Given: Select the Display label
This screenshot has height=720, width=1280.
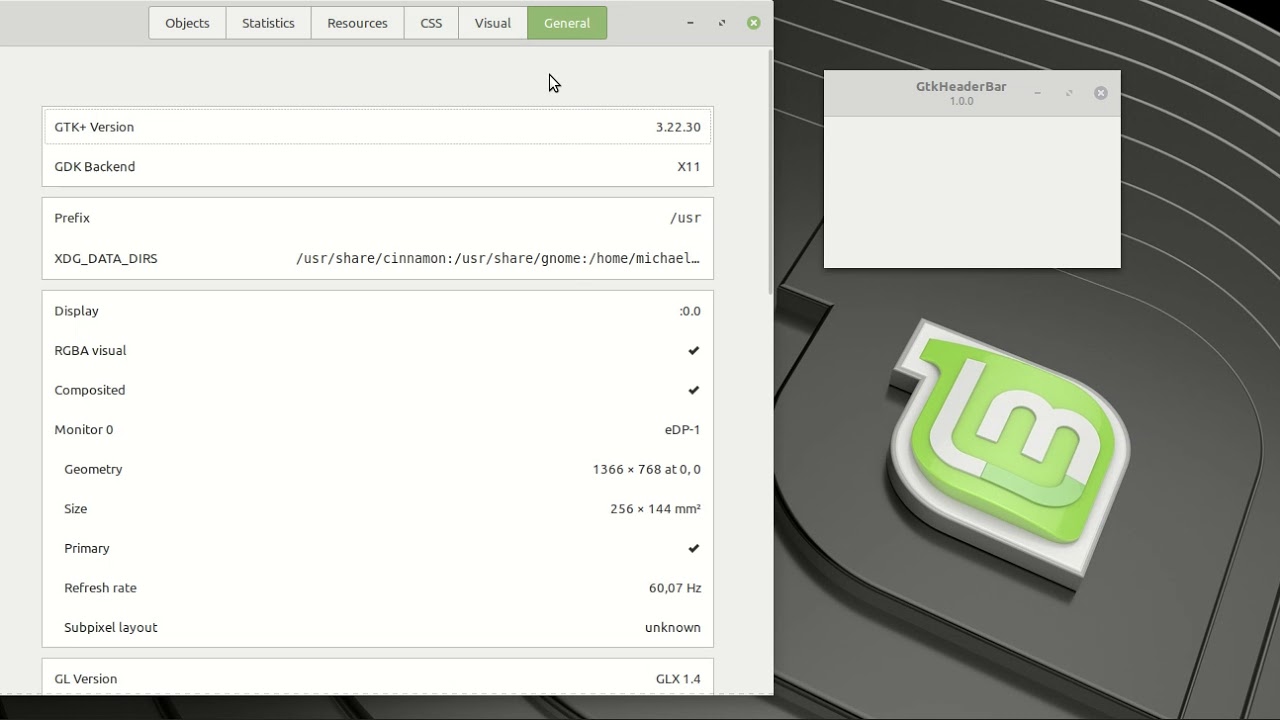Looking at the screenshot, I should 76,311.
